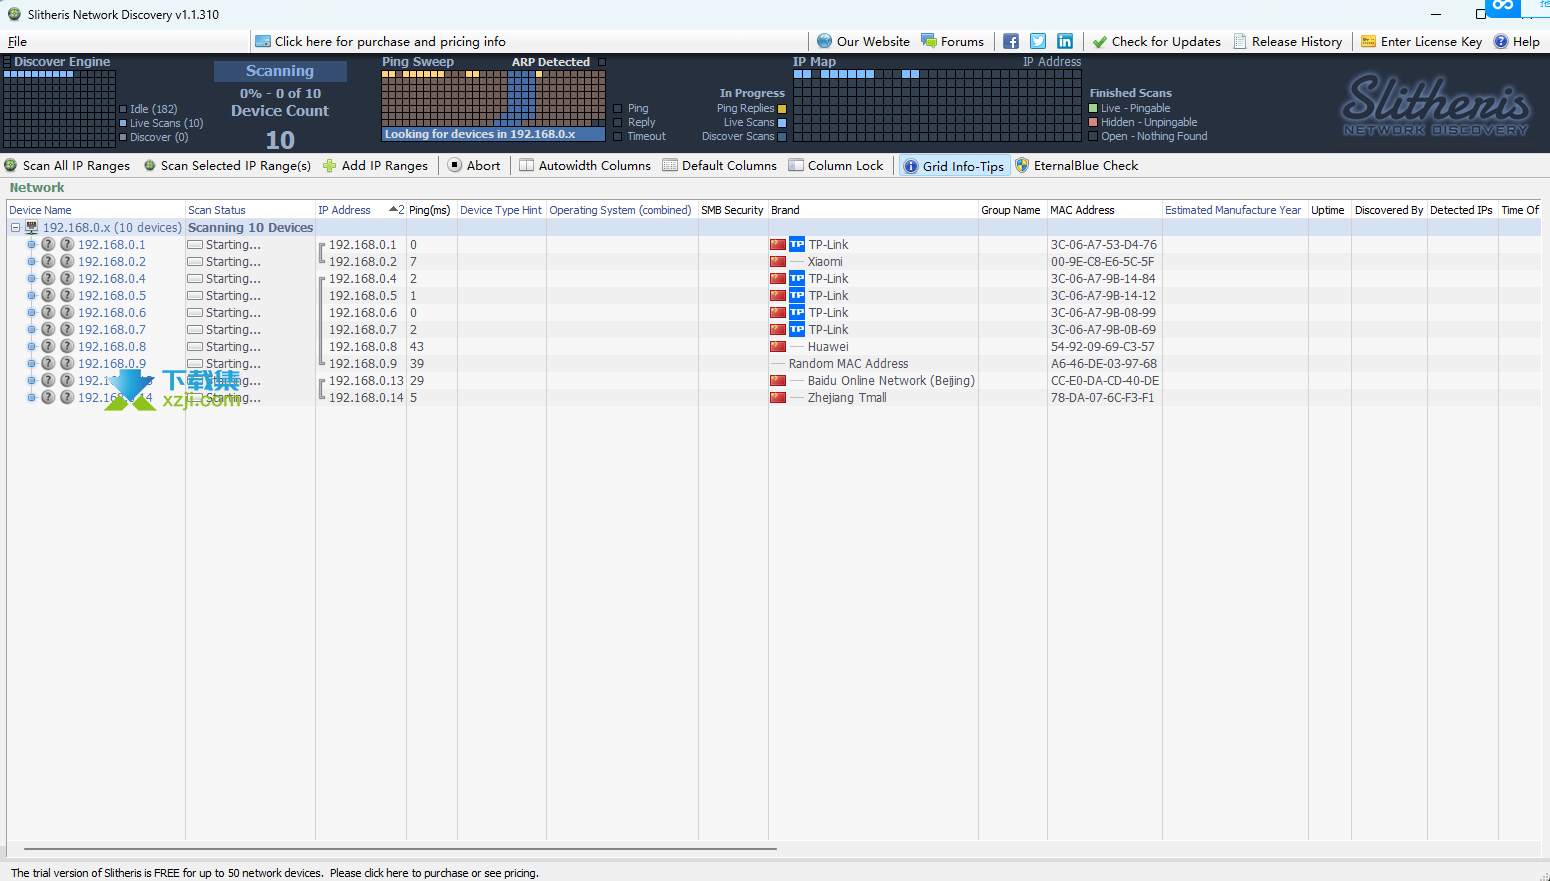Collapse the 192.168.0.x (10 devices) group
1550x881 pixels.
click(x=16, y=227)
